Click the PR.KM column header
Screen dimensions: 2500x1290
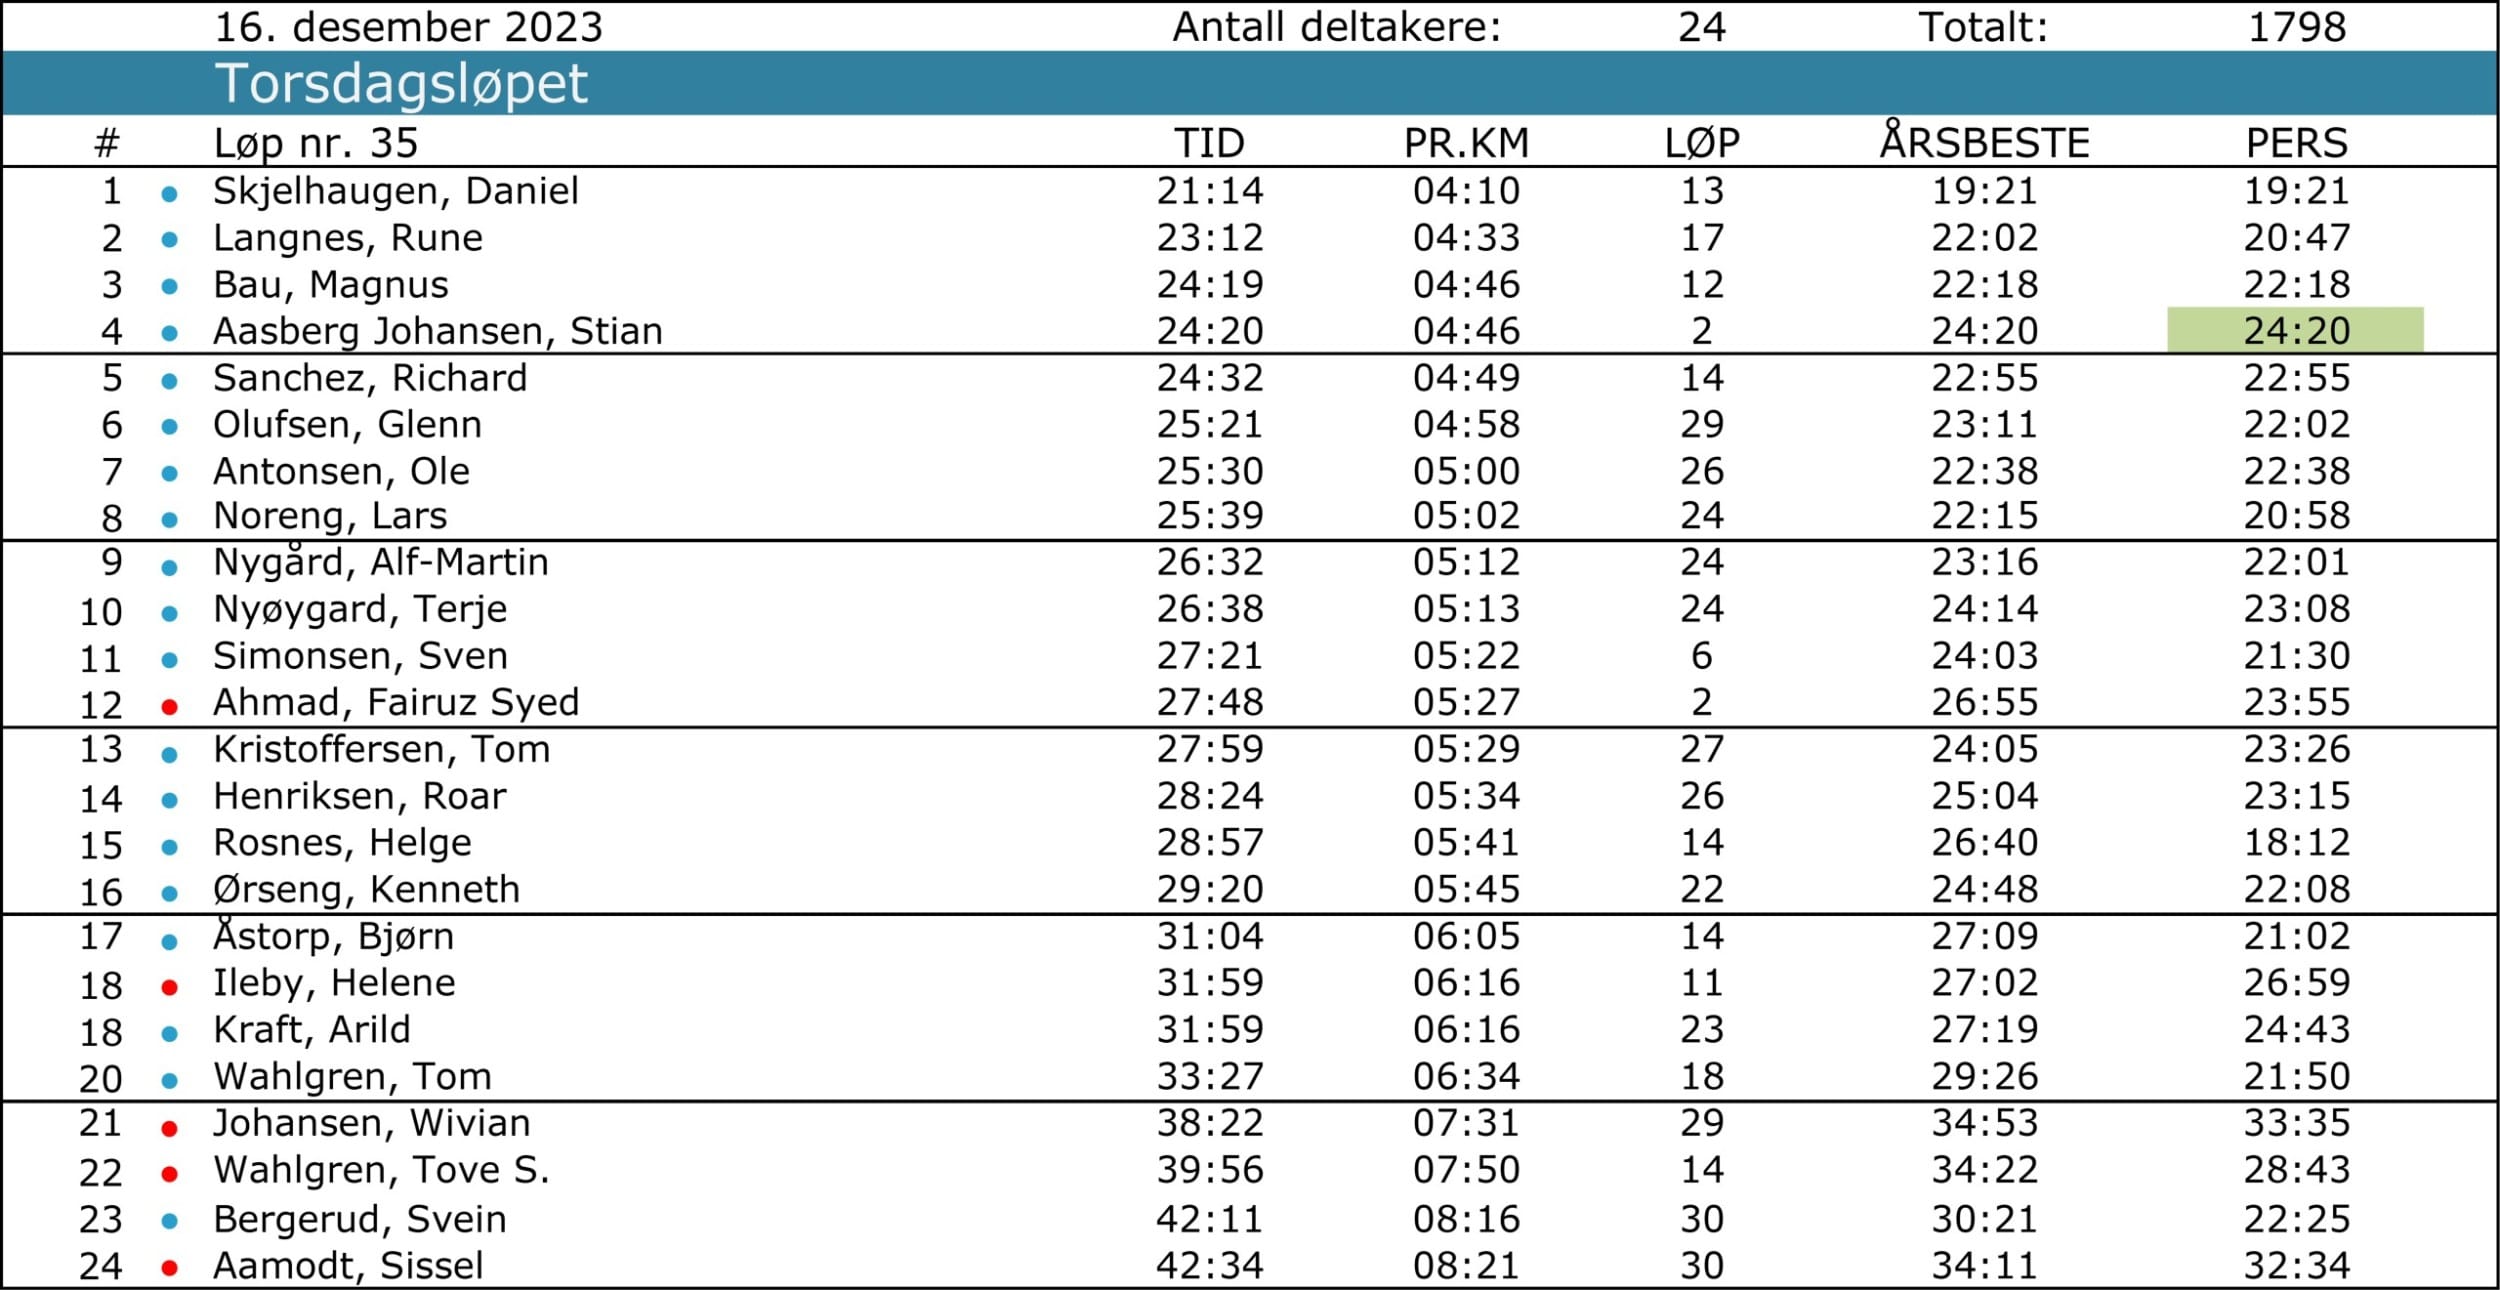pyautogui.click(x=1466, y=144)
